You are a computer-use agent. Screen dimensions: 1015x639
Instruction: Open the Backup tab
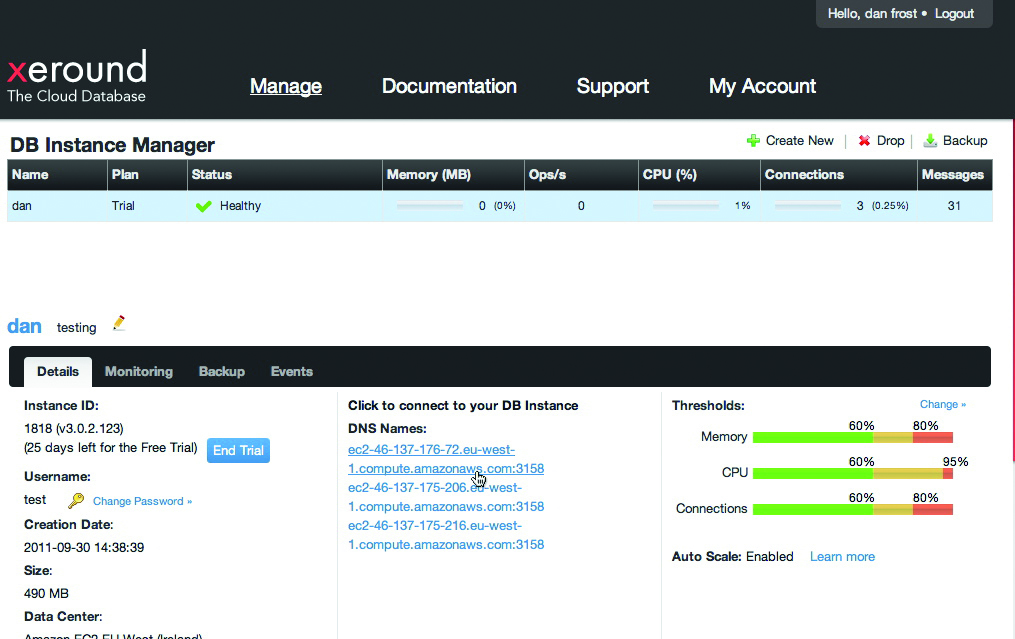[x=221, y=372]
